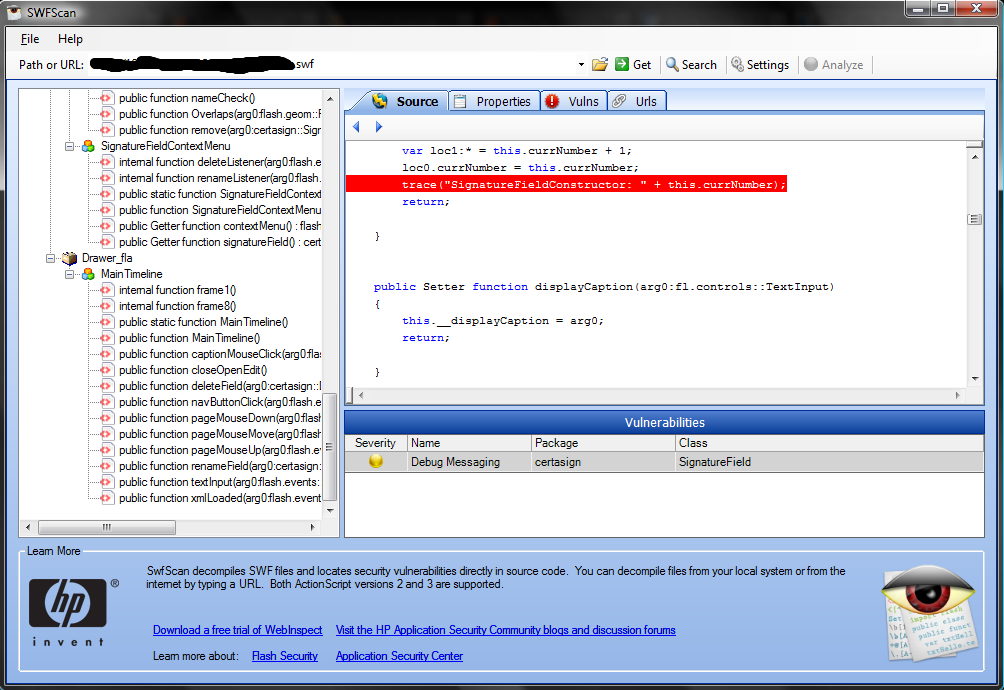Click tree panel scroll up arrow
This screenshot has width=1004, height=690.
tap(330, 99)
